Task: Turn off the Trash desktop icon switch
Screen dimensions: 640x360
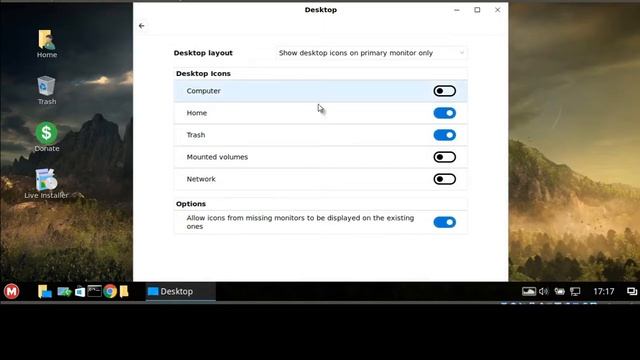Action: [444, 135]
